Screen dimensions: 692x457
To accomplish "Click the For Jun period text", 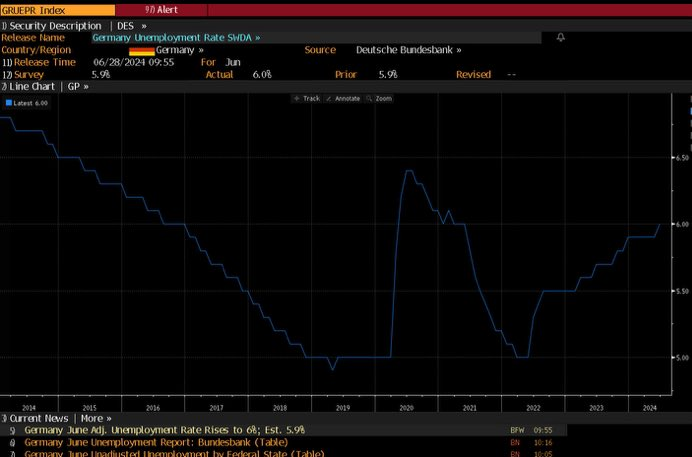I will click(221, 62).
